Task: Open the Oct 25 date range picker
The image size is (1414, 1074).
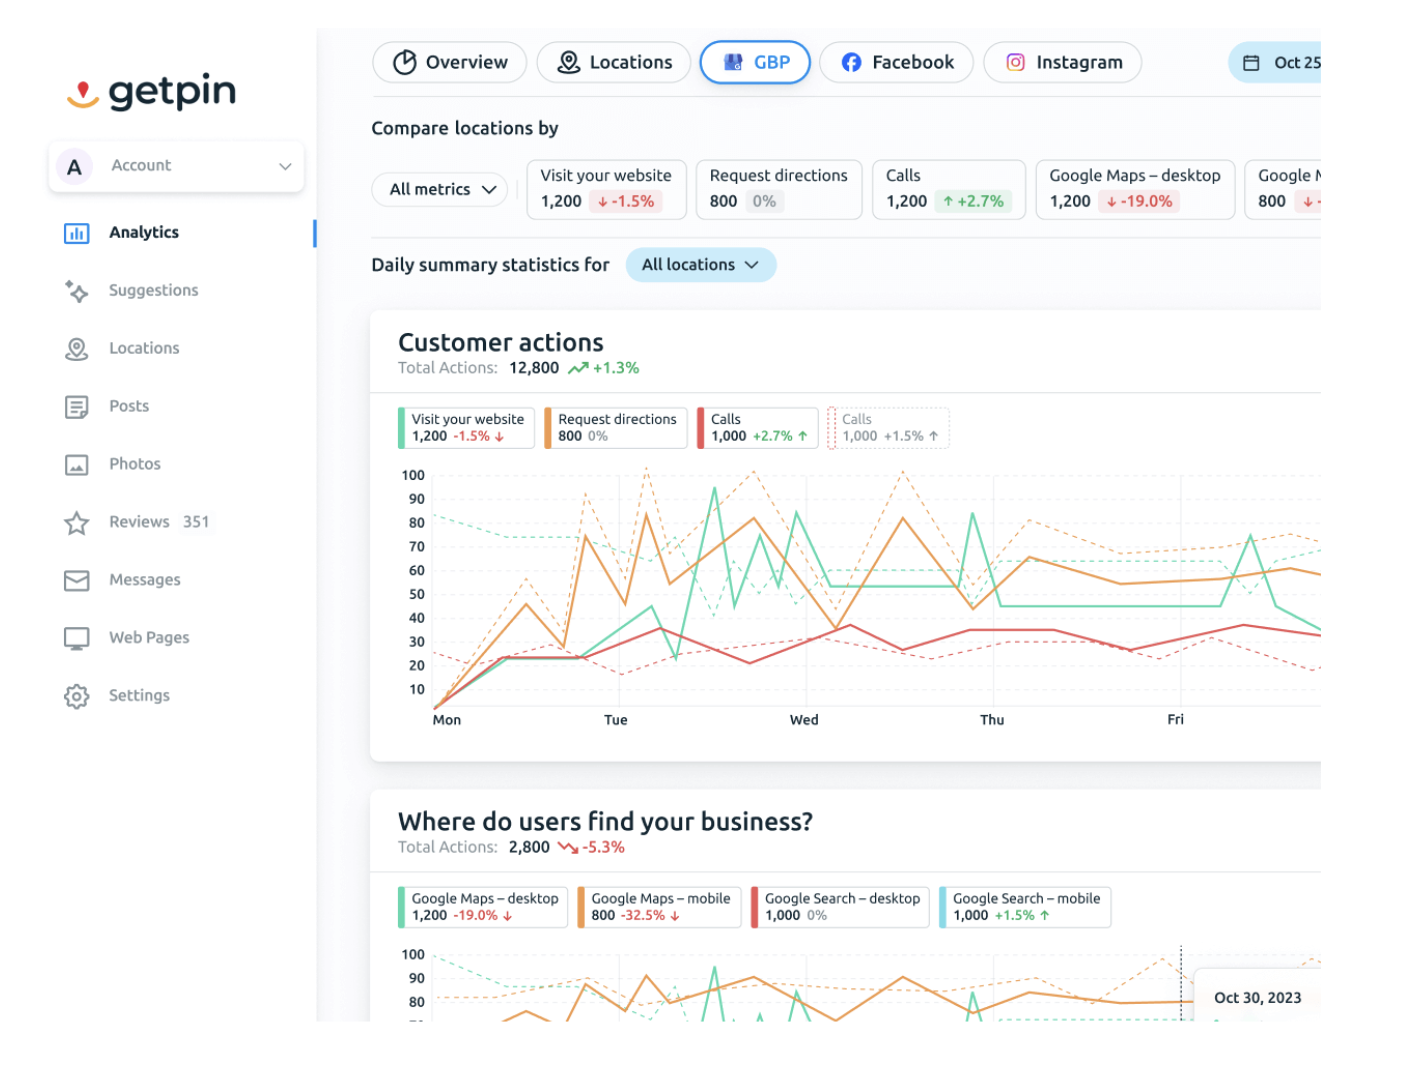Action: click(1280, 62)
